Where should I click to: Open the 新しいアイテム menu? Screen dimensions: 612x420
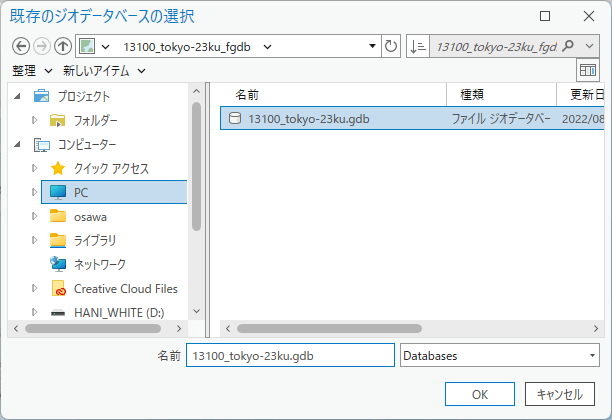click(x=104, y=71)
